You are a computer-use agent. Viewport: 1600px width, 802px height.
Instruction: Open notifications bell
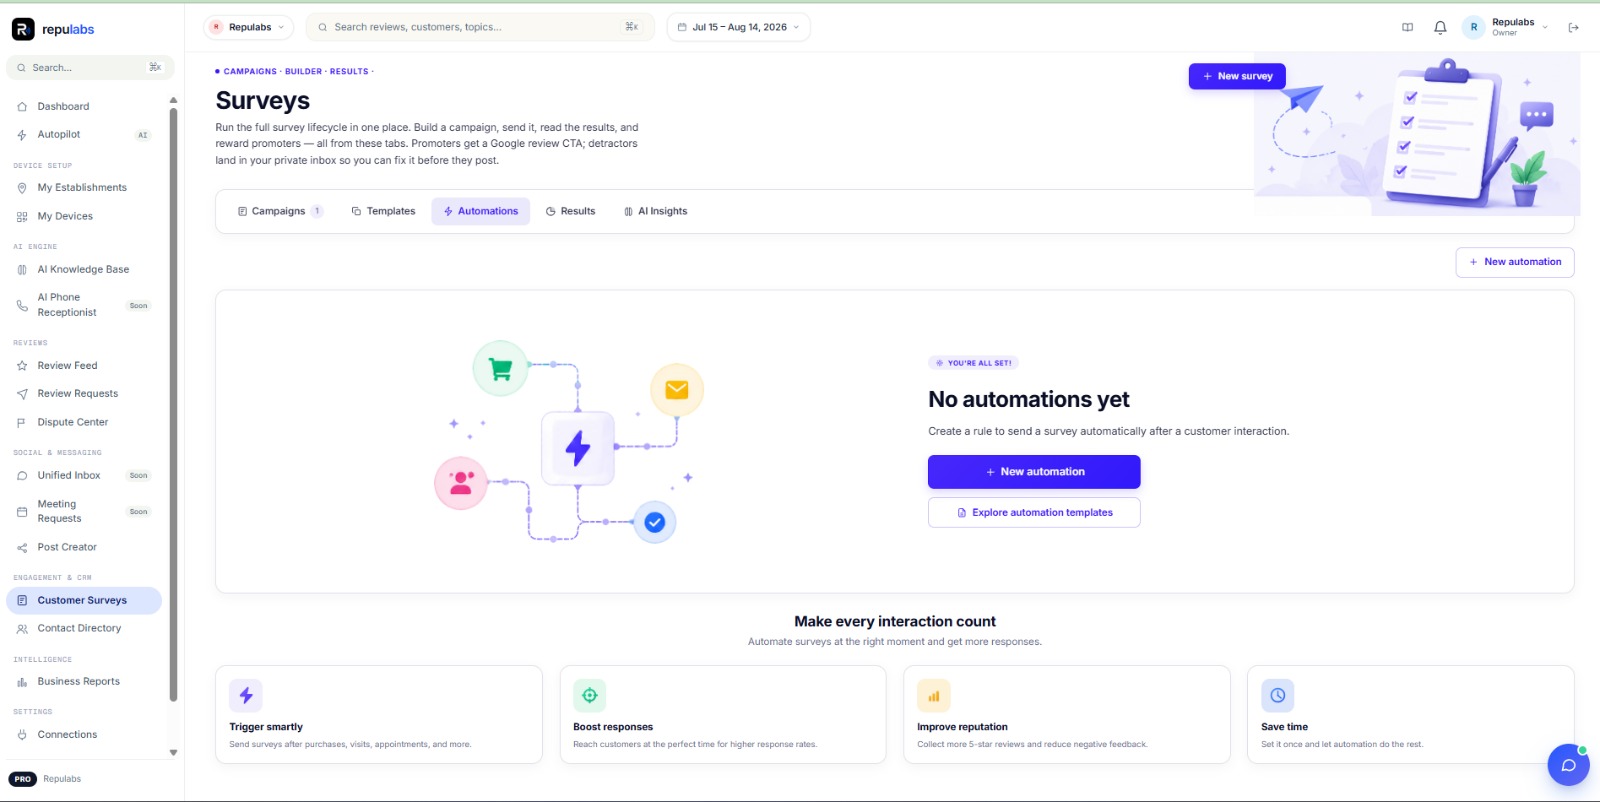click(x=1440, y=27)
